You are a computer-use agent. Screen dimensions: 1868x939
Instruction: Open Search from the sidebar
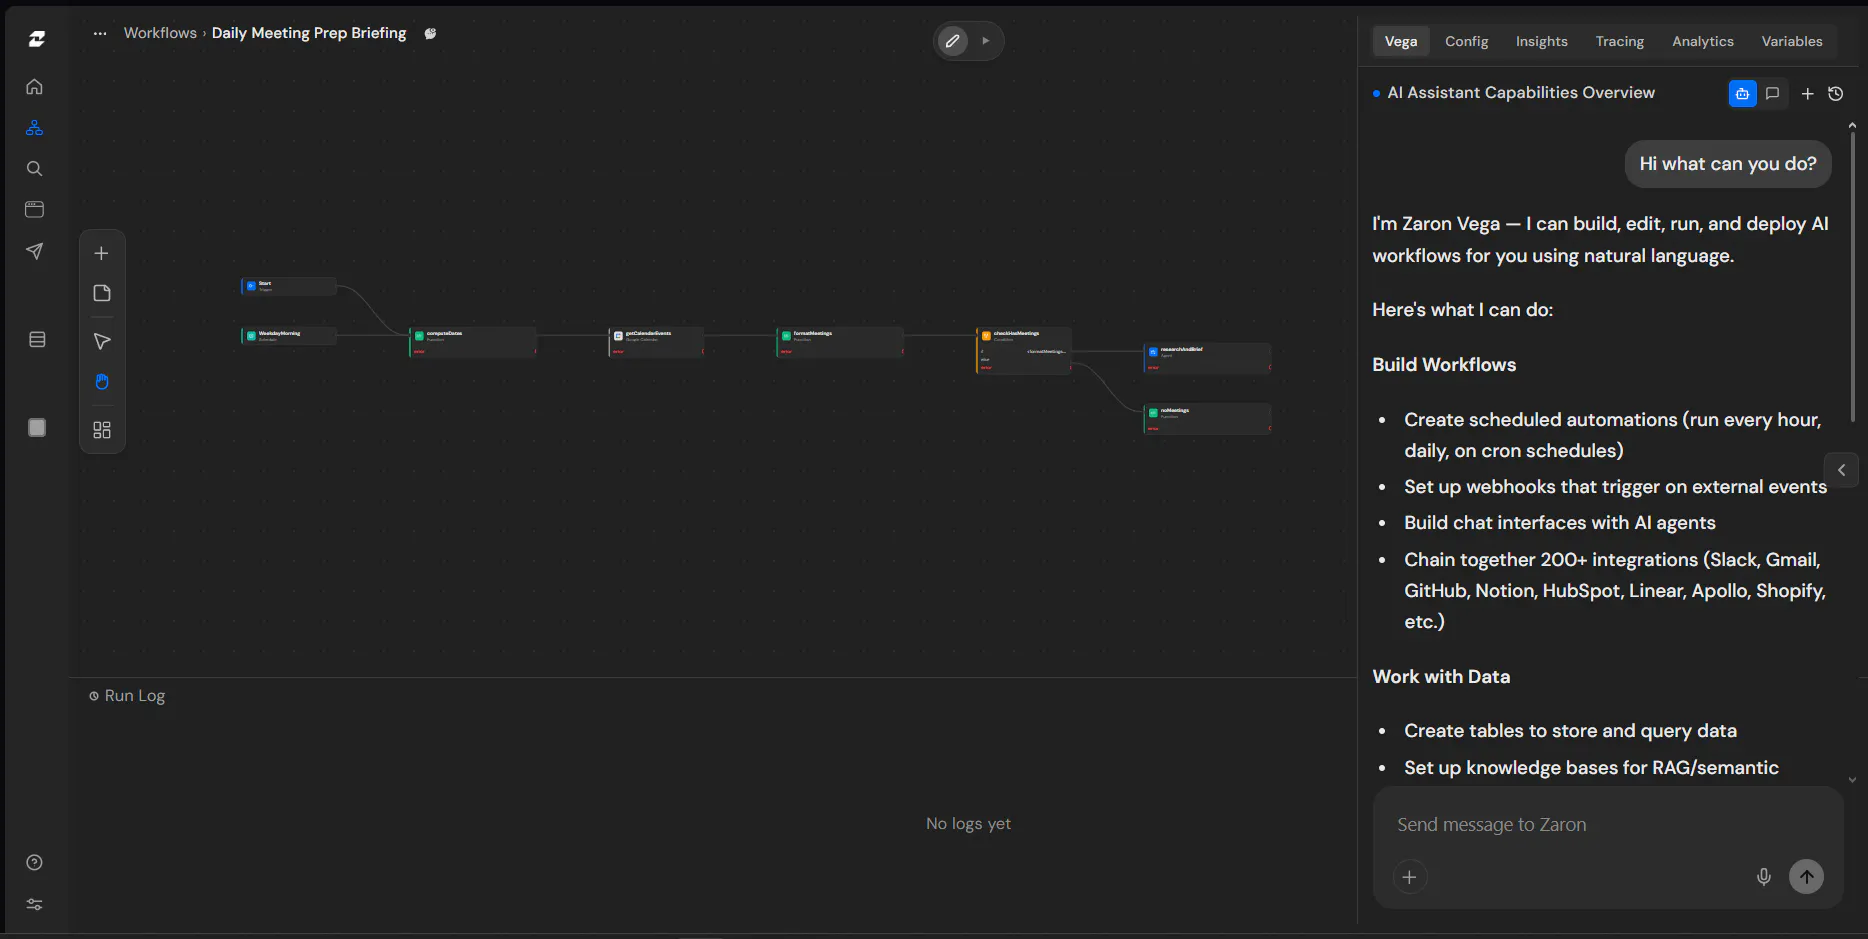(x=34, y=169)
